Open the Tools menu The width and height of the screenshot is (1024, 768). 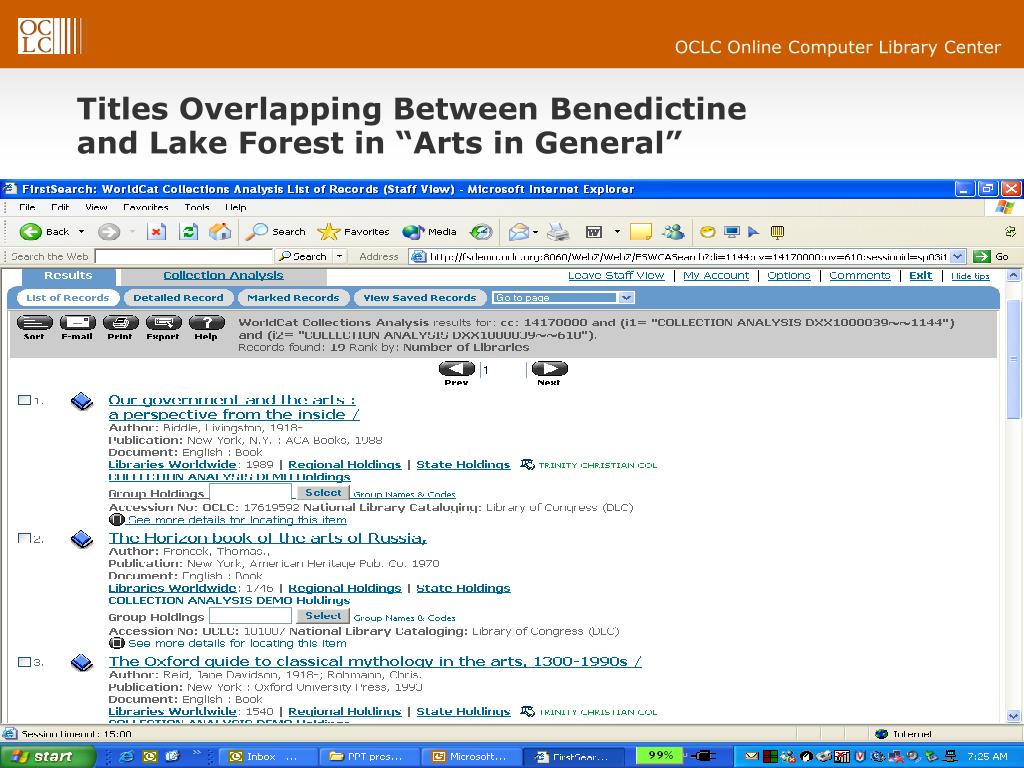[x=197, y=207]
